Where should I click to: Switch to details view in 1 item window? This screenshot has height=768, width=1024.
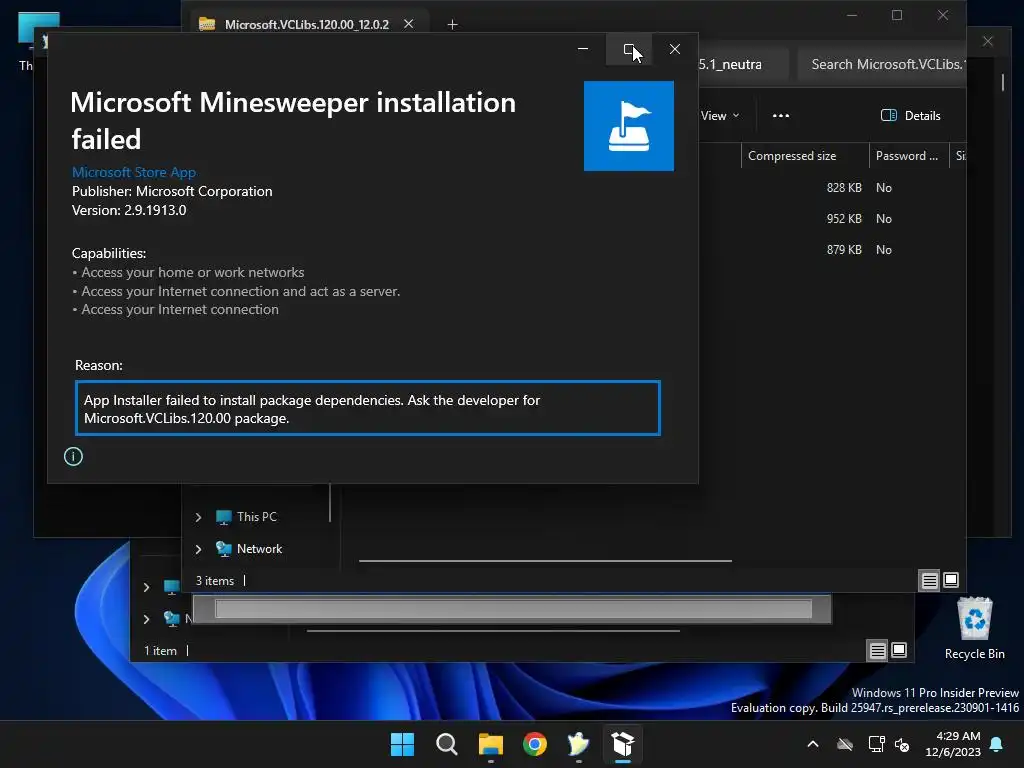coord(878,650)
